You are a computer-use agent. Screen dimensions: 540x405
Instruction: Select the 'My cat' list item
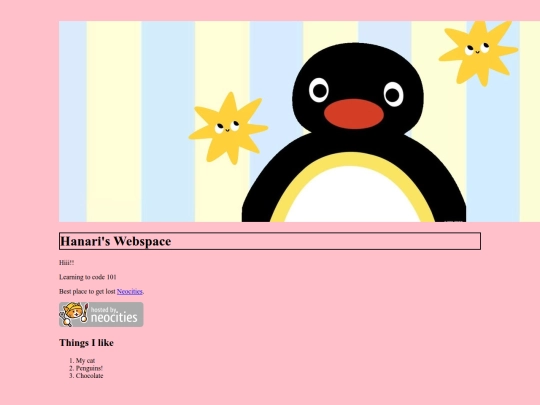pos(85,361)
